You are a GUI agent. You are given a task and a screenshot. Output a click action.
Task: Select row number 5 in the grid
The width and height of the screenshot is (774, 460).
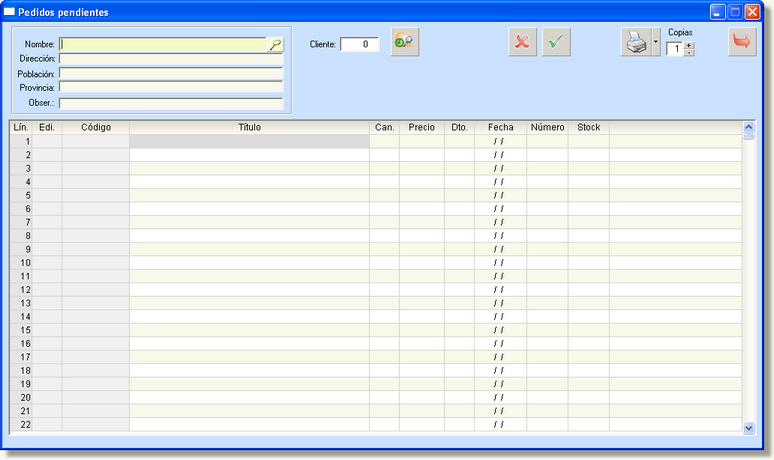click(21, 195)
